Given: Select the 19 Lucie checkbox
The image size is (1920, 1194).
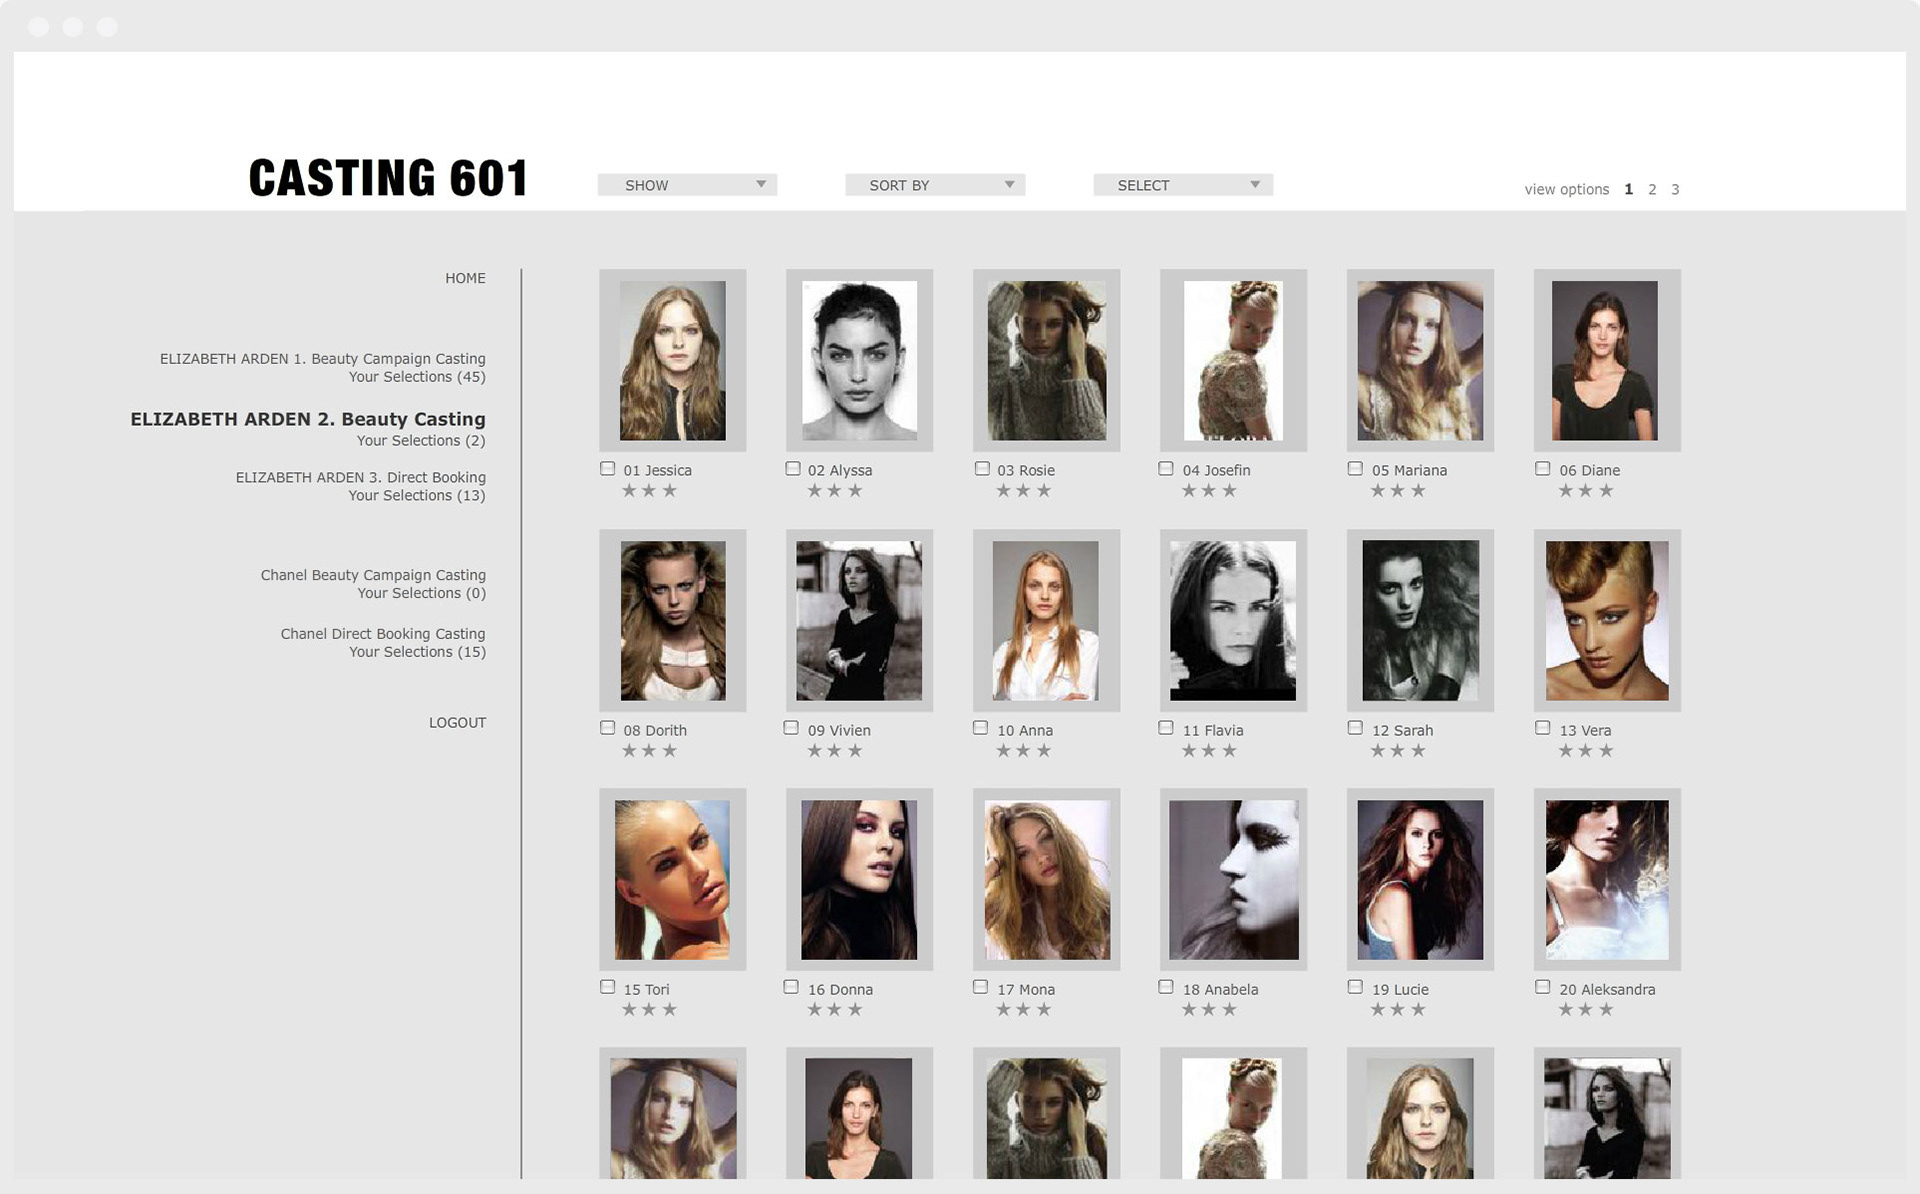Looking at the screenshot, I should 1355,987.
